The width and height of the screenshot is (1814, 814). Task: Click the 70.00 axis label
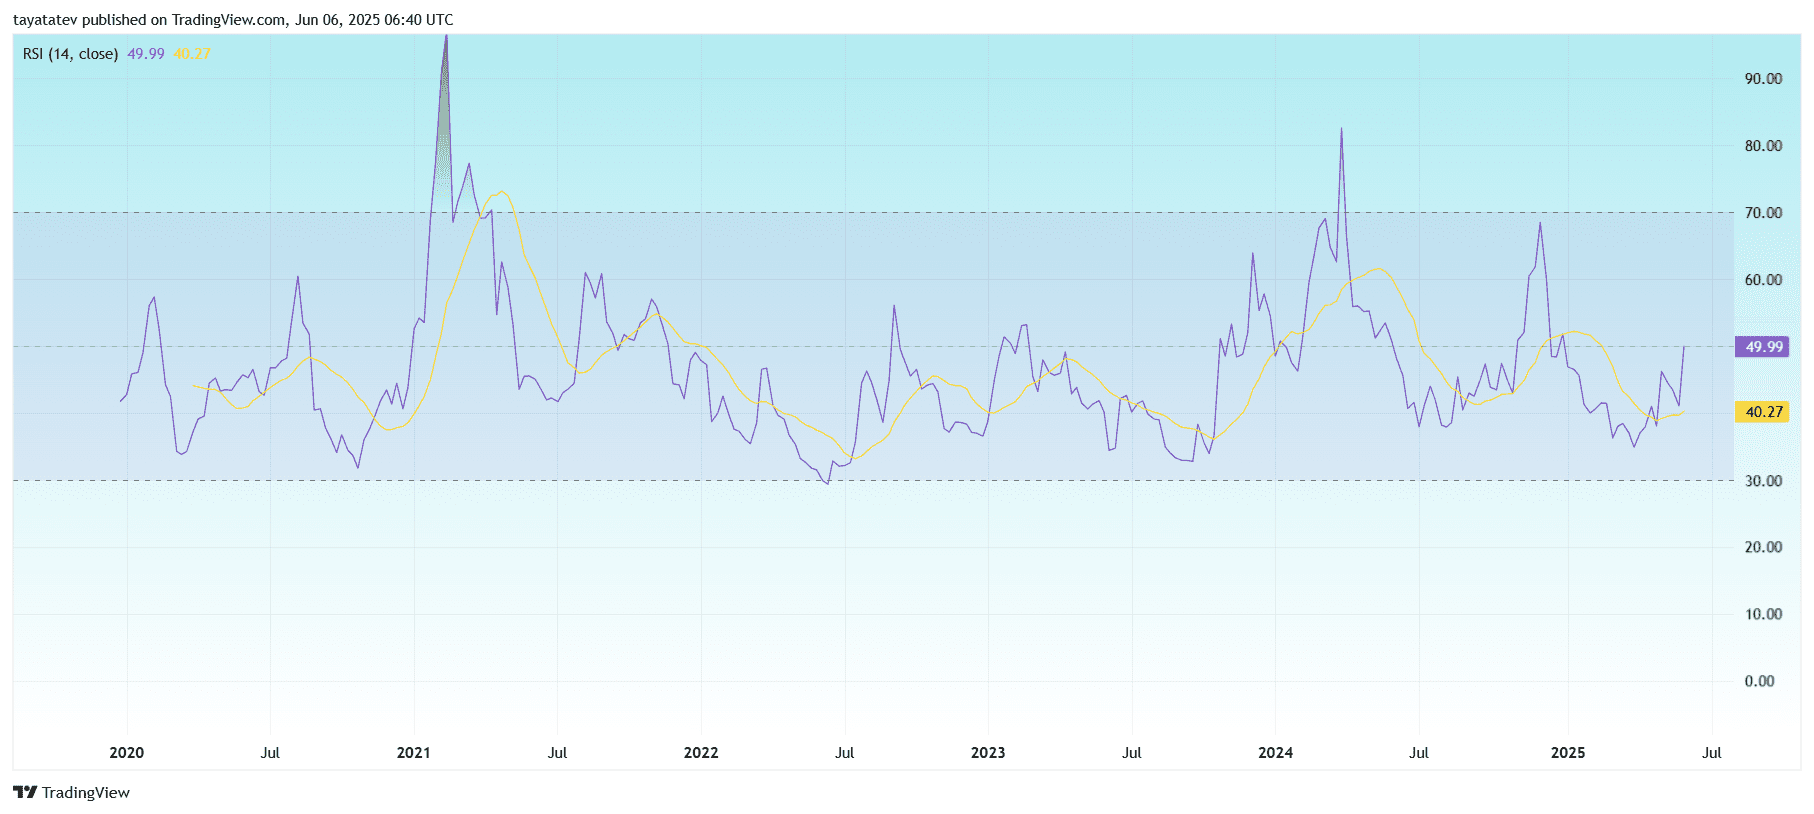coord(1763,213)
